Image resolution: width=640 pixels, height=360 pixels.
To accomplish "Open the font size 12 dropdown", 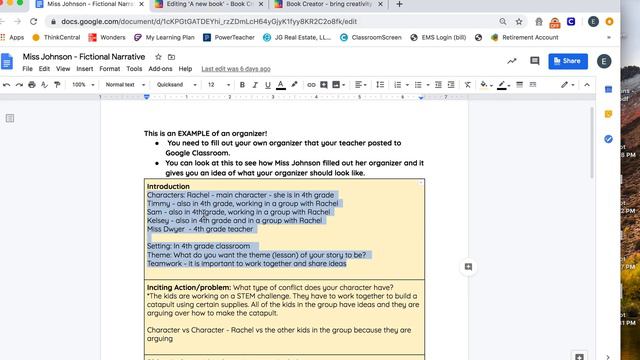I will click(x=219, y=85).
